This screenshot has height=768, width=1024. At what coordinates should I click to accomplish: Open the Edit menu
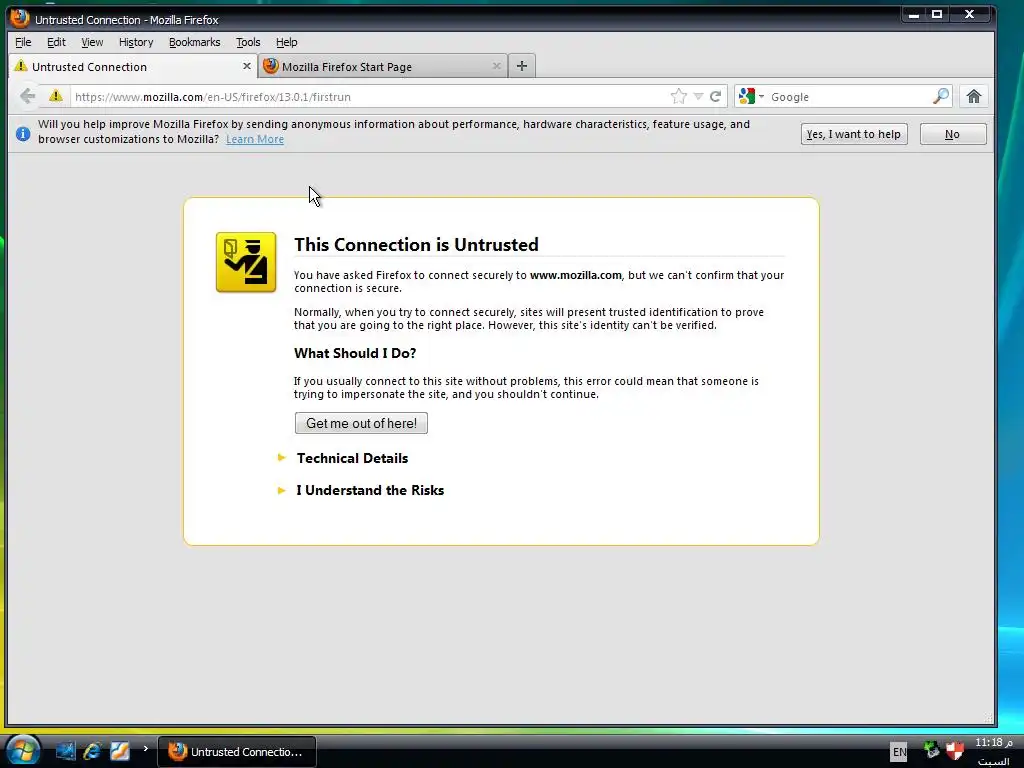pyautogui.click(x=56, y=42)
